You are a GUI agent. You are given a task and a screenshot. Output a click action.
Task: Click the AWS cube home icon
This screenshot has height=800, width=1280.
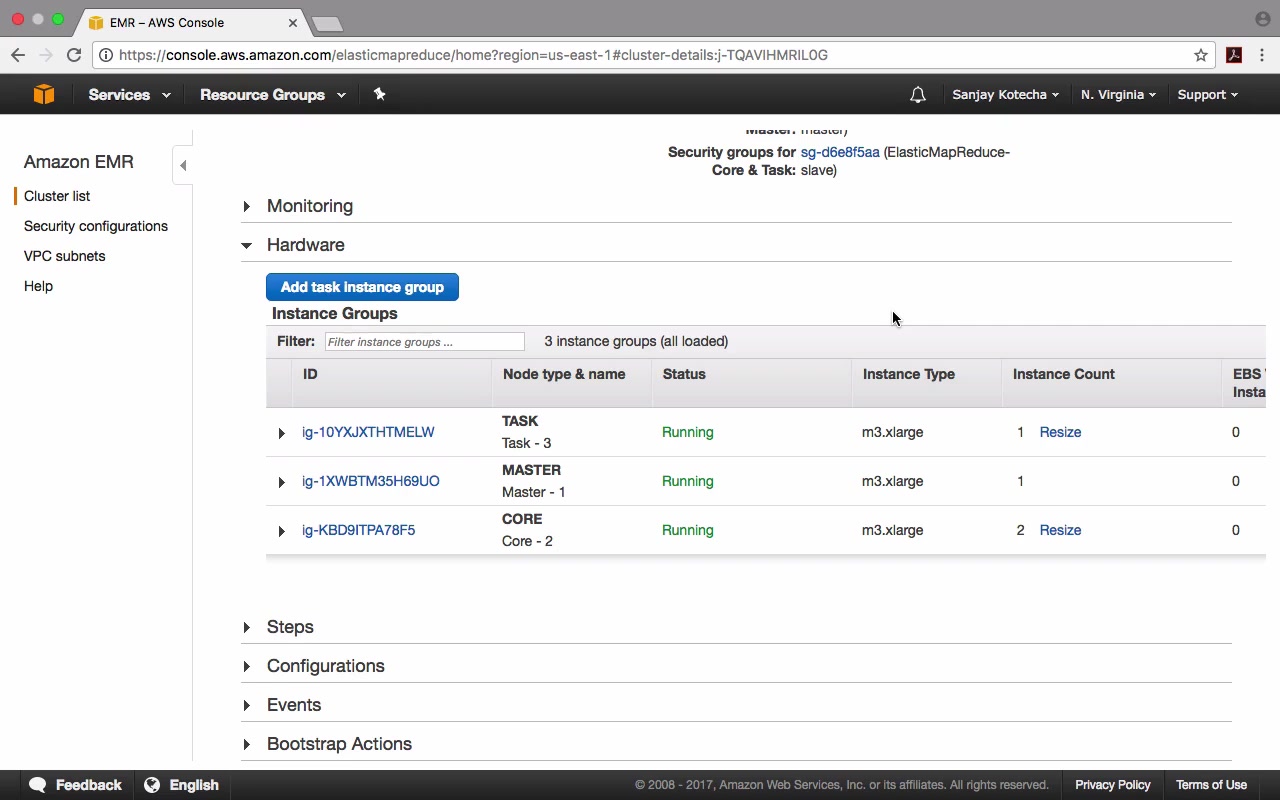click(43, 94)
